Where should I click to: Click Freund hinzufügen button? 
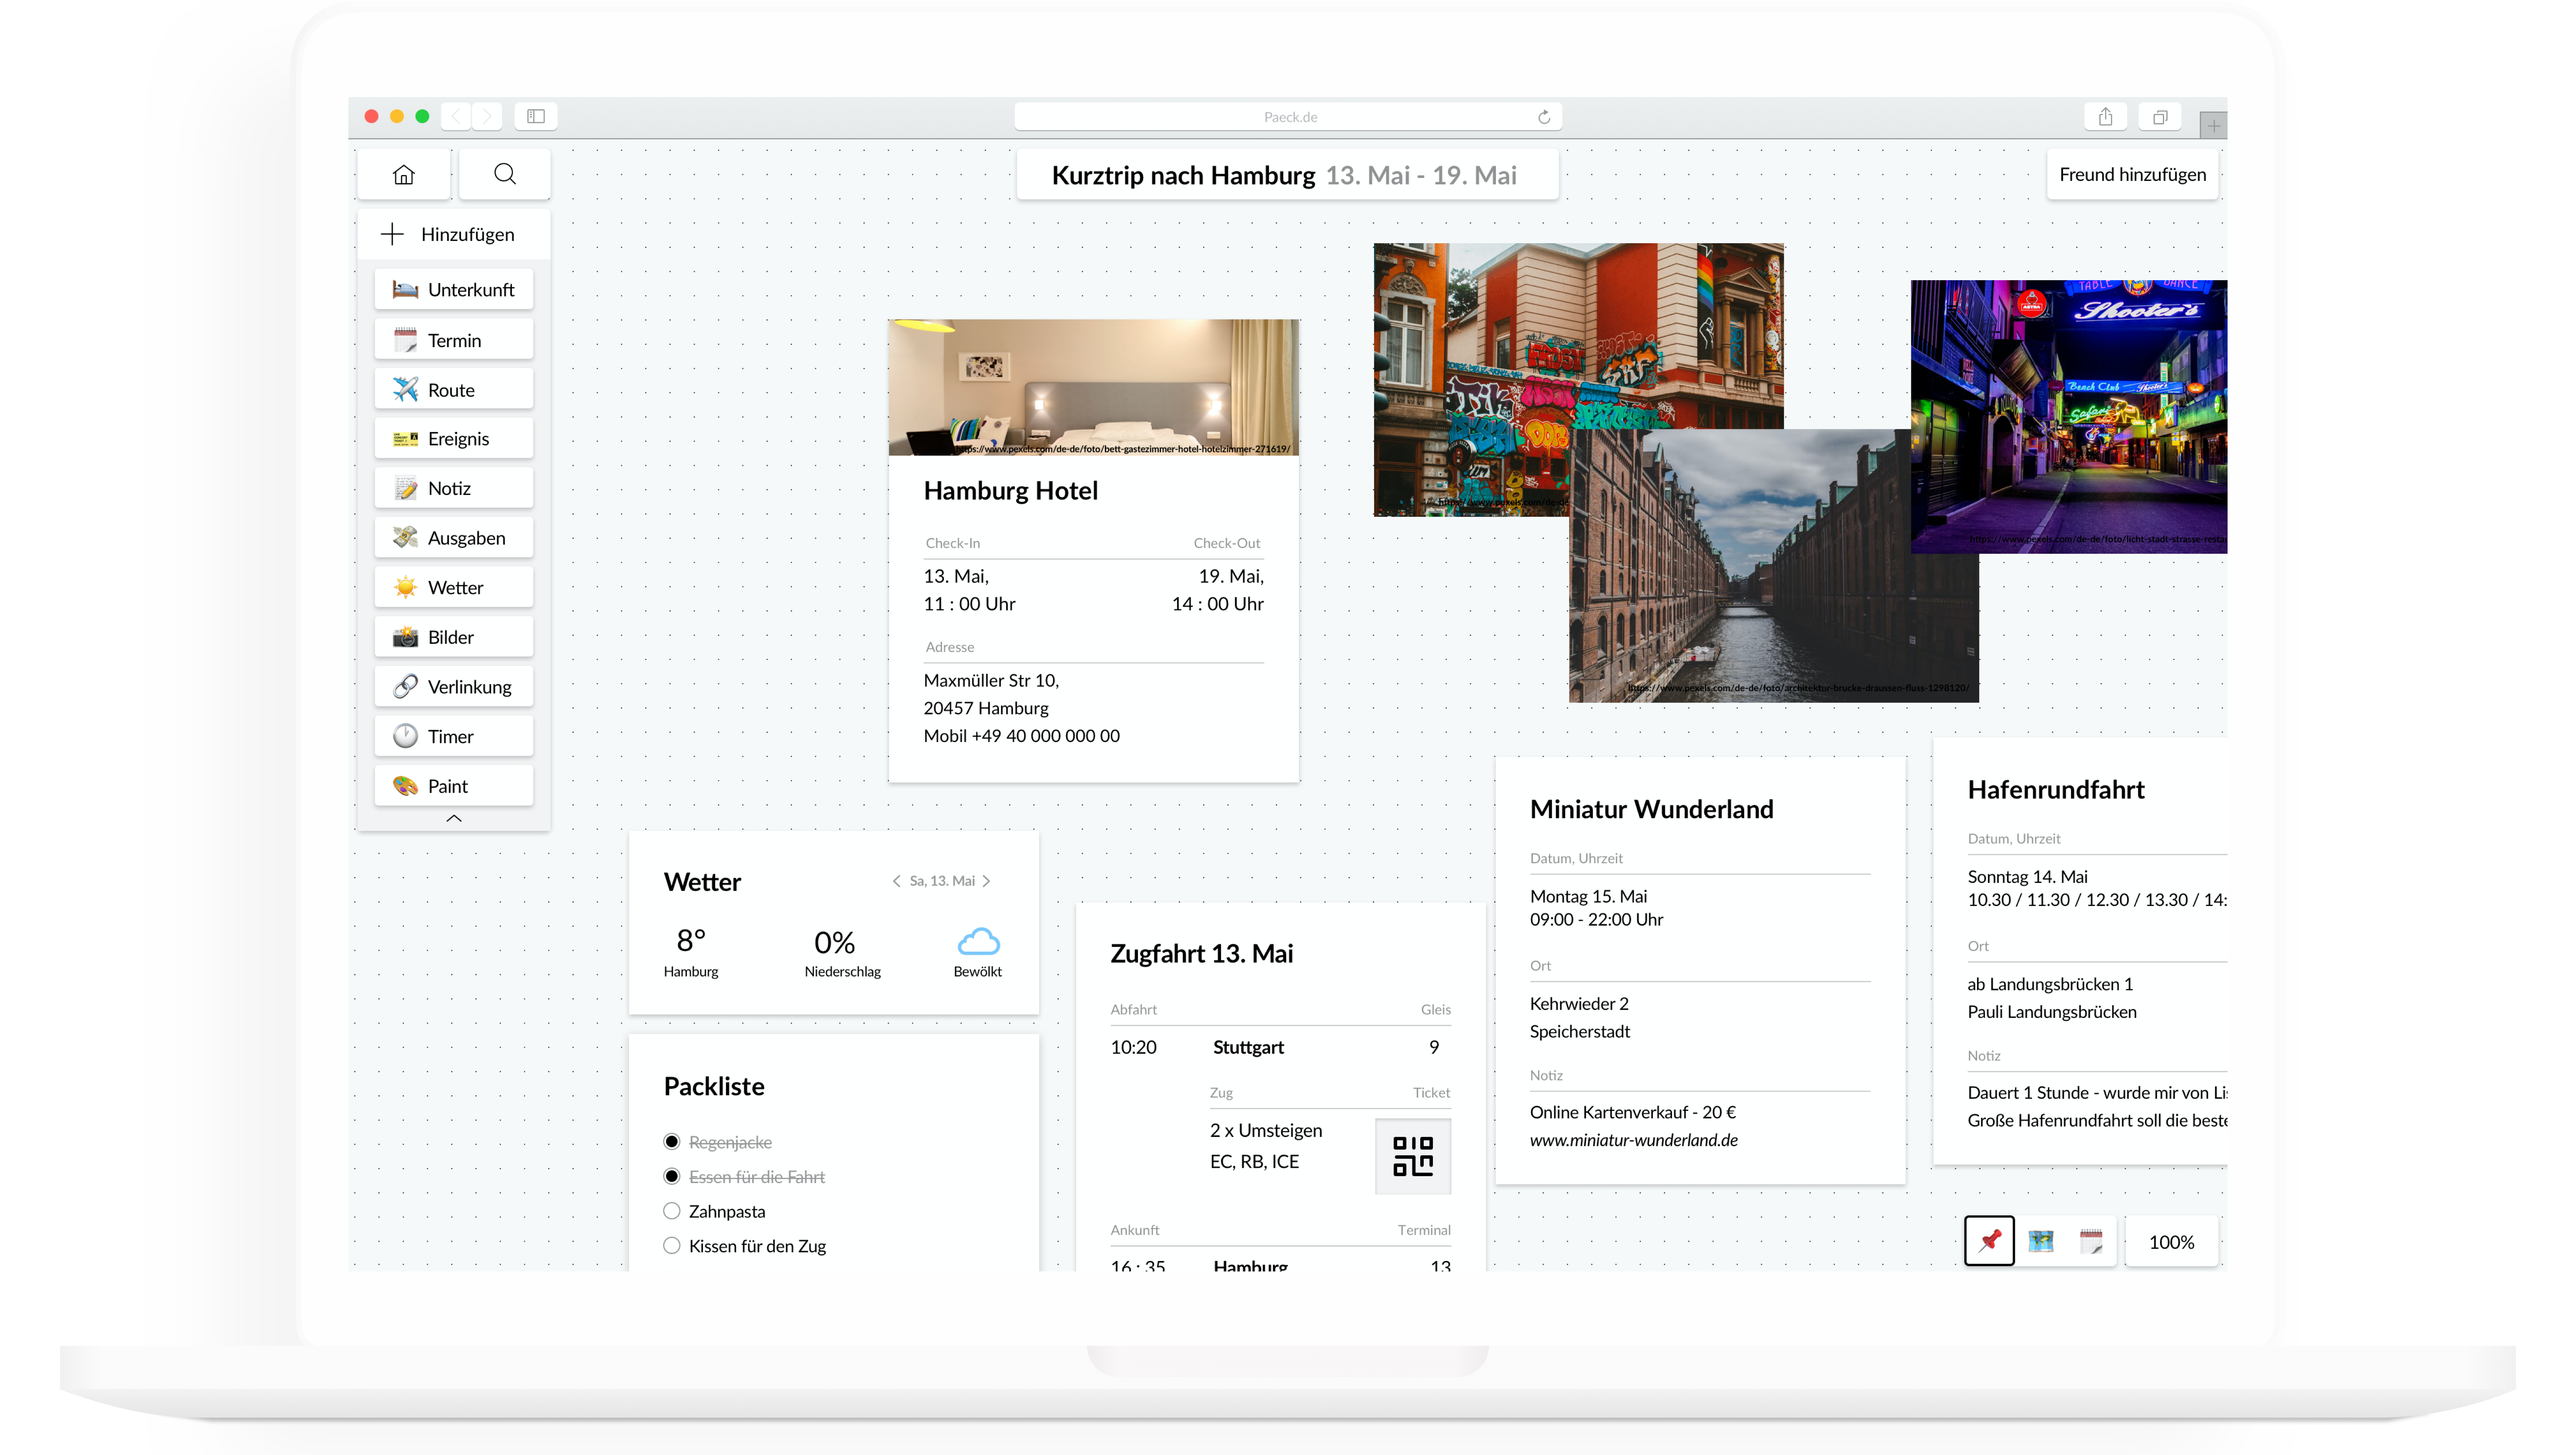pyautogui.click(x=2132, y=175)
